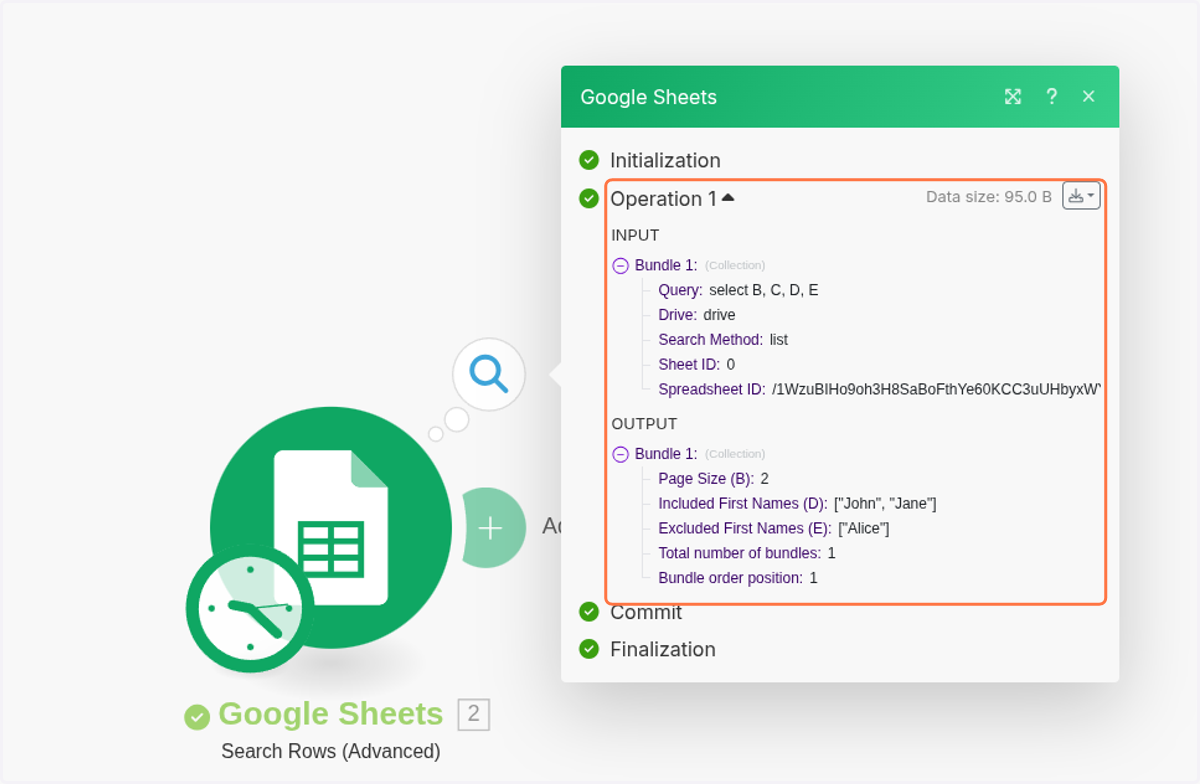Click the 'Google Sheets' module title label

[331, 714]
